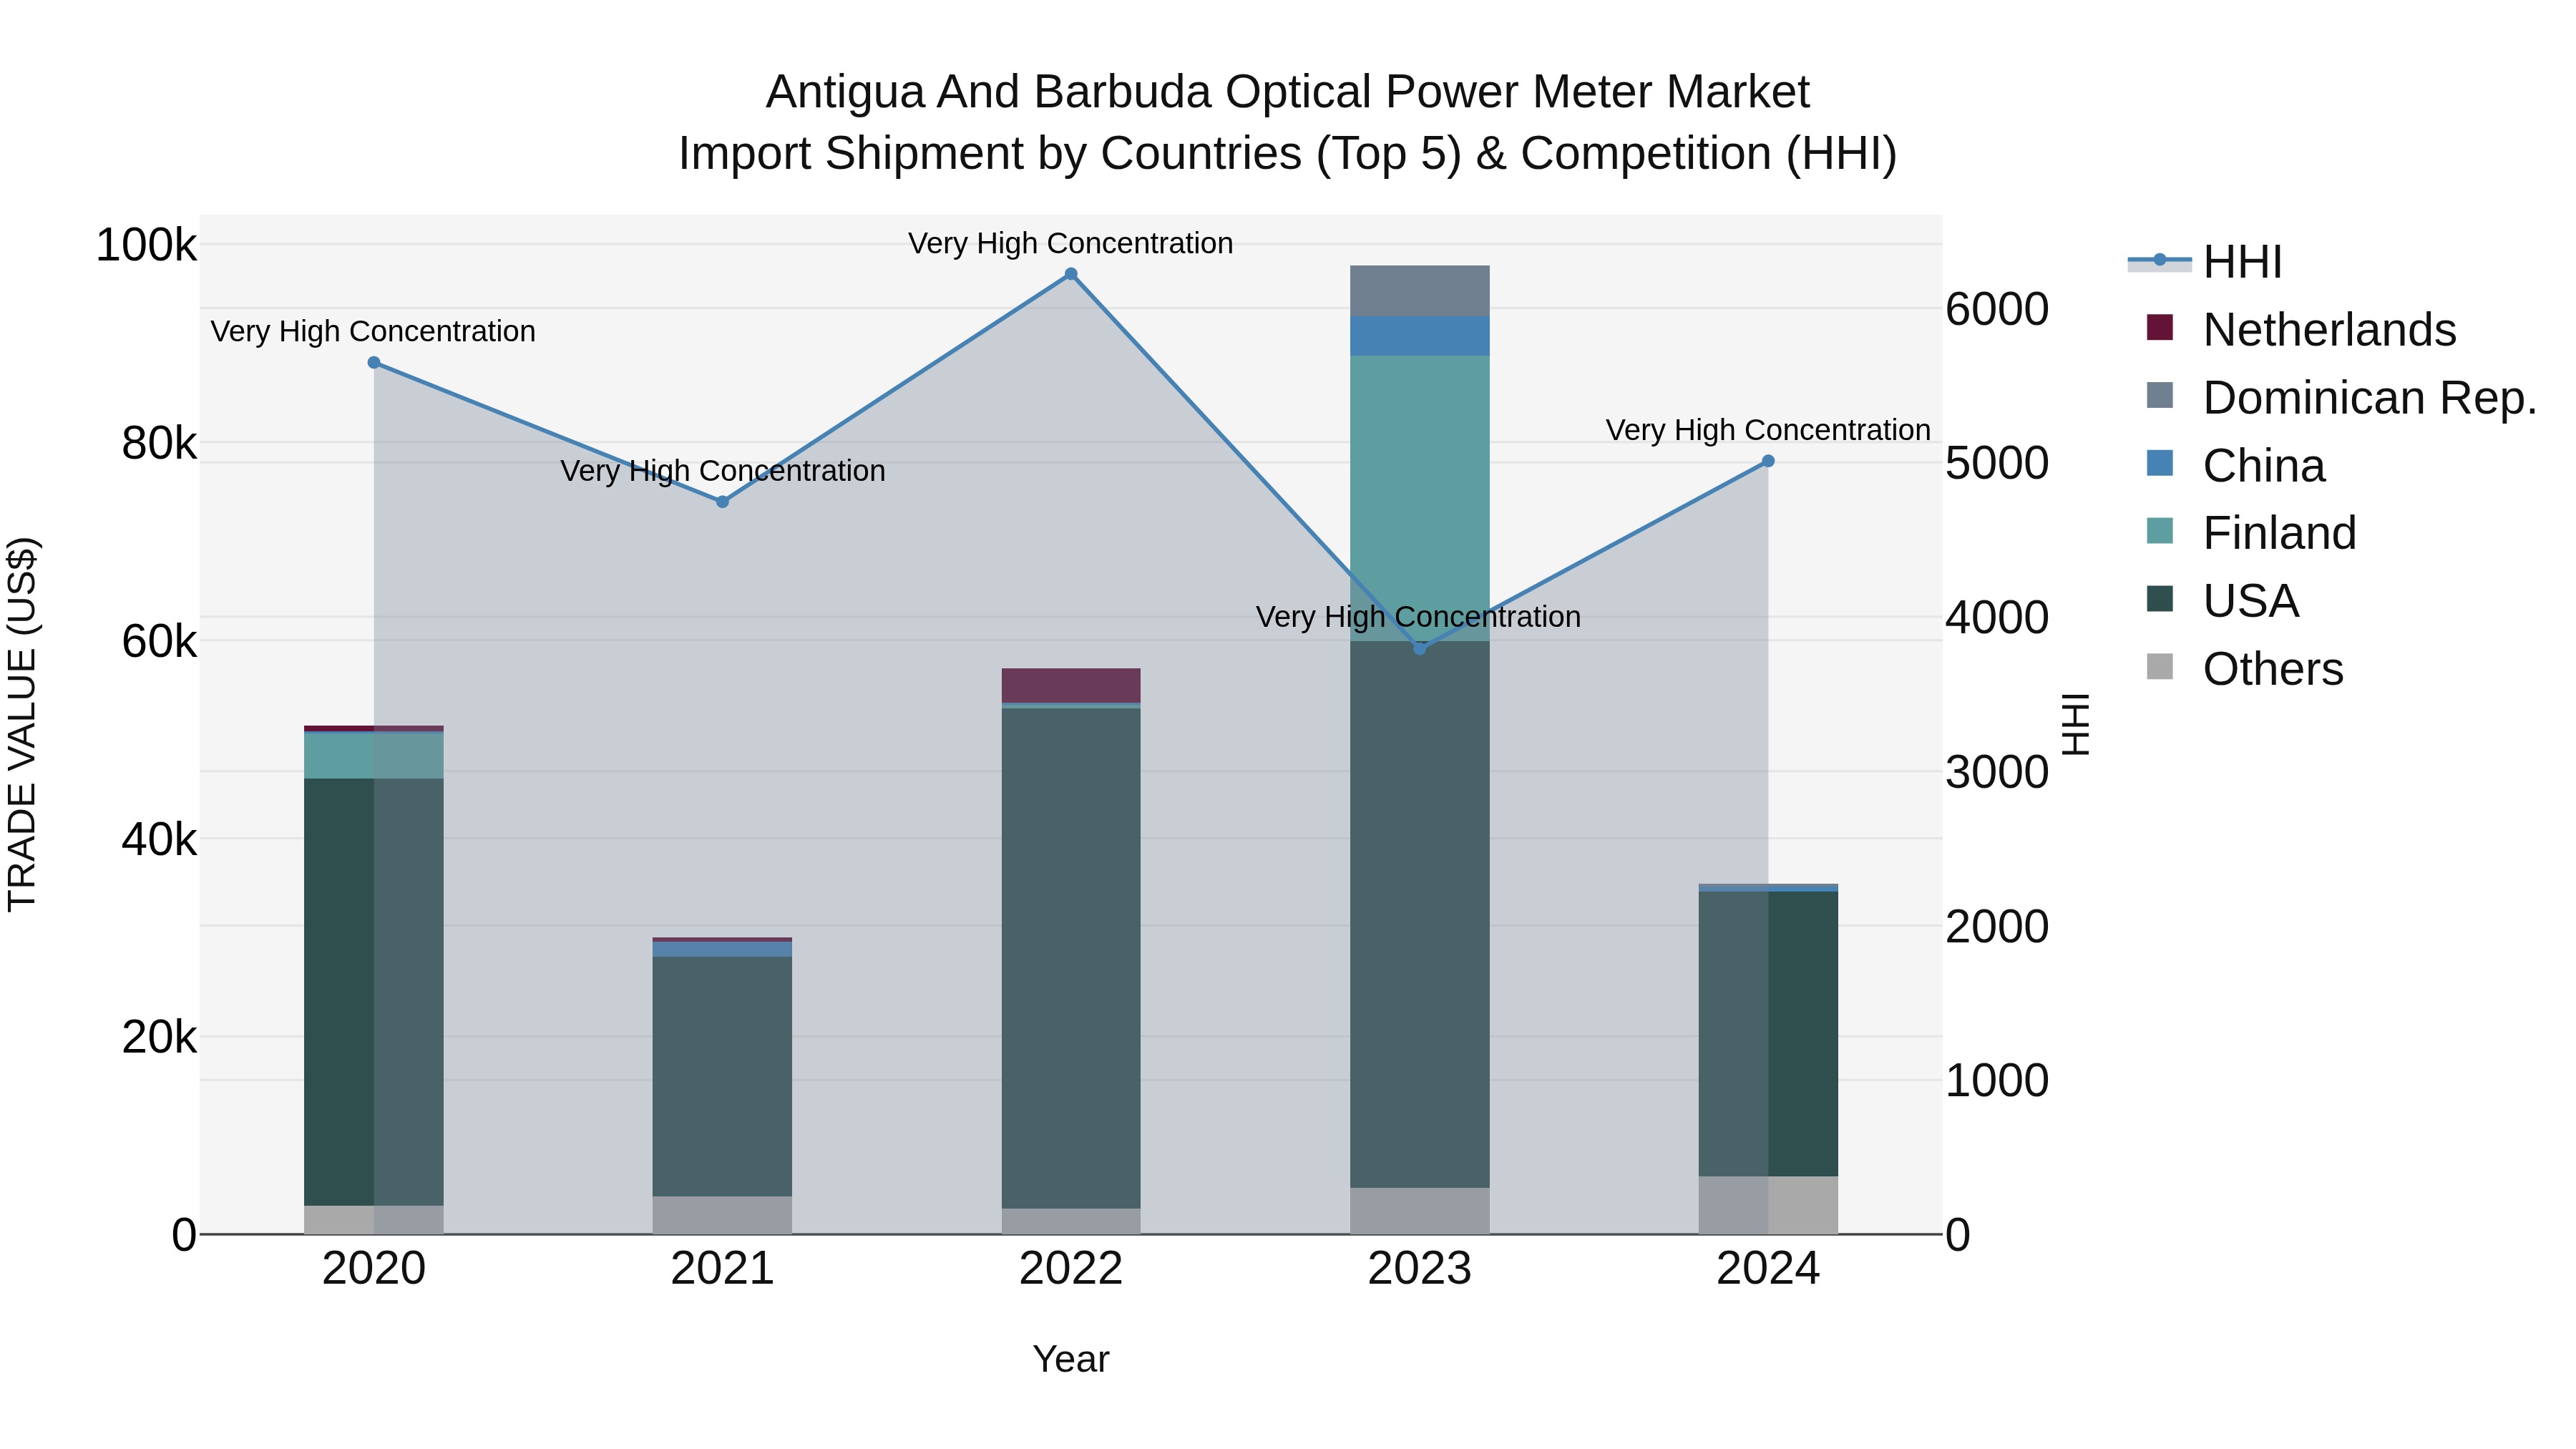Click the 2022 Netherlands bar segment
Screen dimensions: 2576x1449
coord(1071,686)
